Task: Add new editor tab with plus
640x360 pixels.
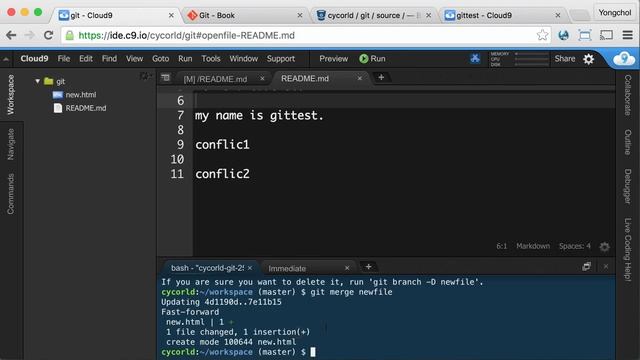Action: coord(381,77)
